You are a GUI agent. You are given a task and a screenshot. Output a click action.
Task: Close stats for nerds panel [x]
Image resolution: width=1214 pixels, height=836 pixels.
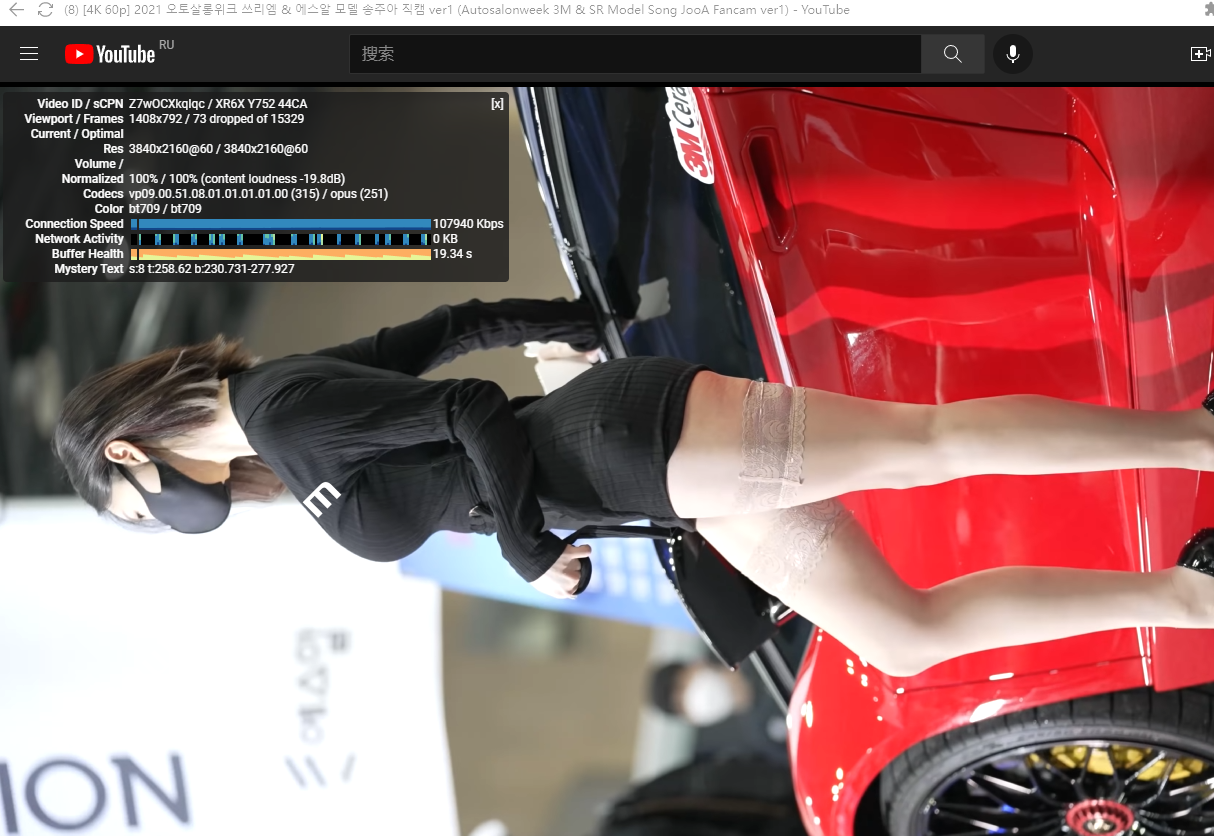click(497, 104)
